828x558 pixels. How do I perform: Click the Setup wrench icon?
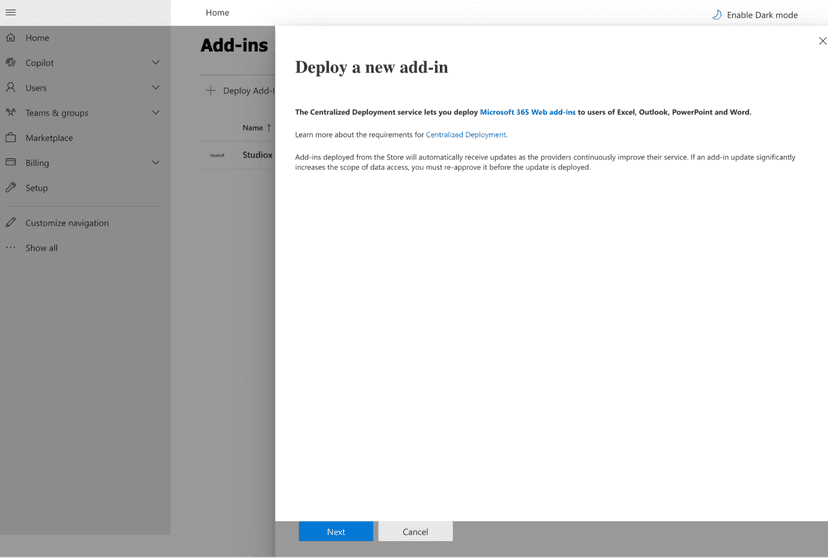coord(11,187)
